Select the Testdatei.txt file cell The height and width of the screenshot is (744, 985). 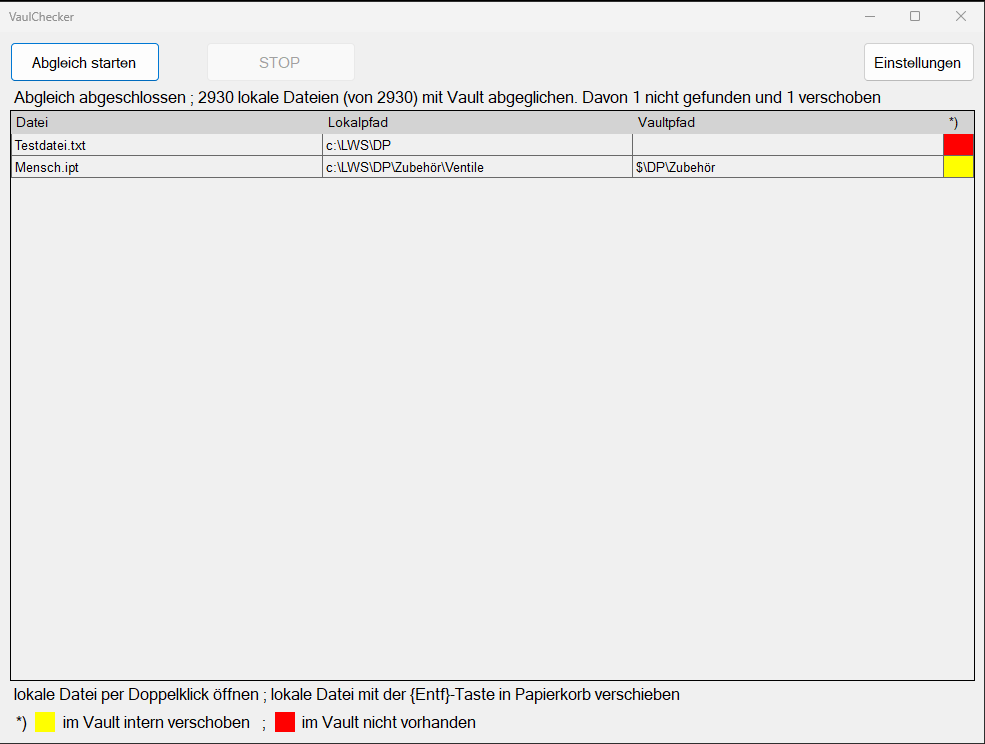tap(166, 145)
